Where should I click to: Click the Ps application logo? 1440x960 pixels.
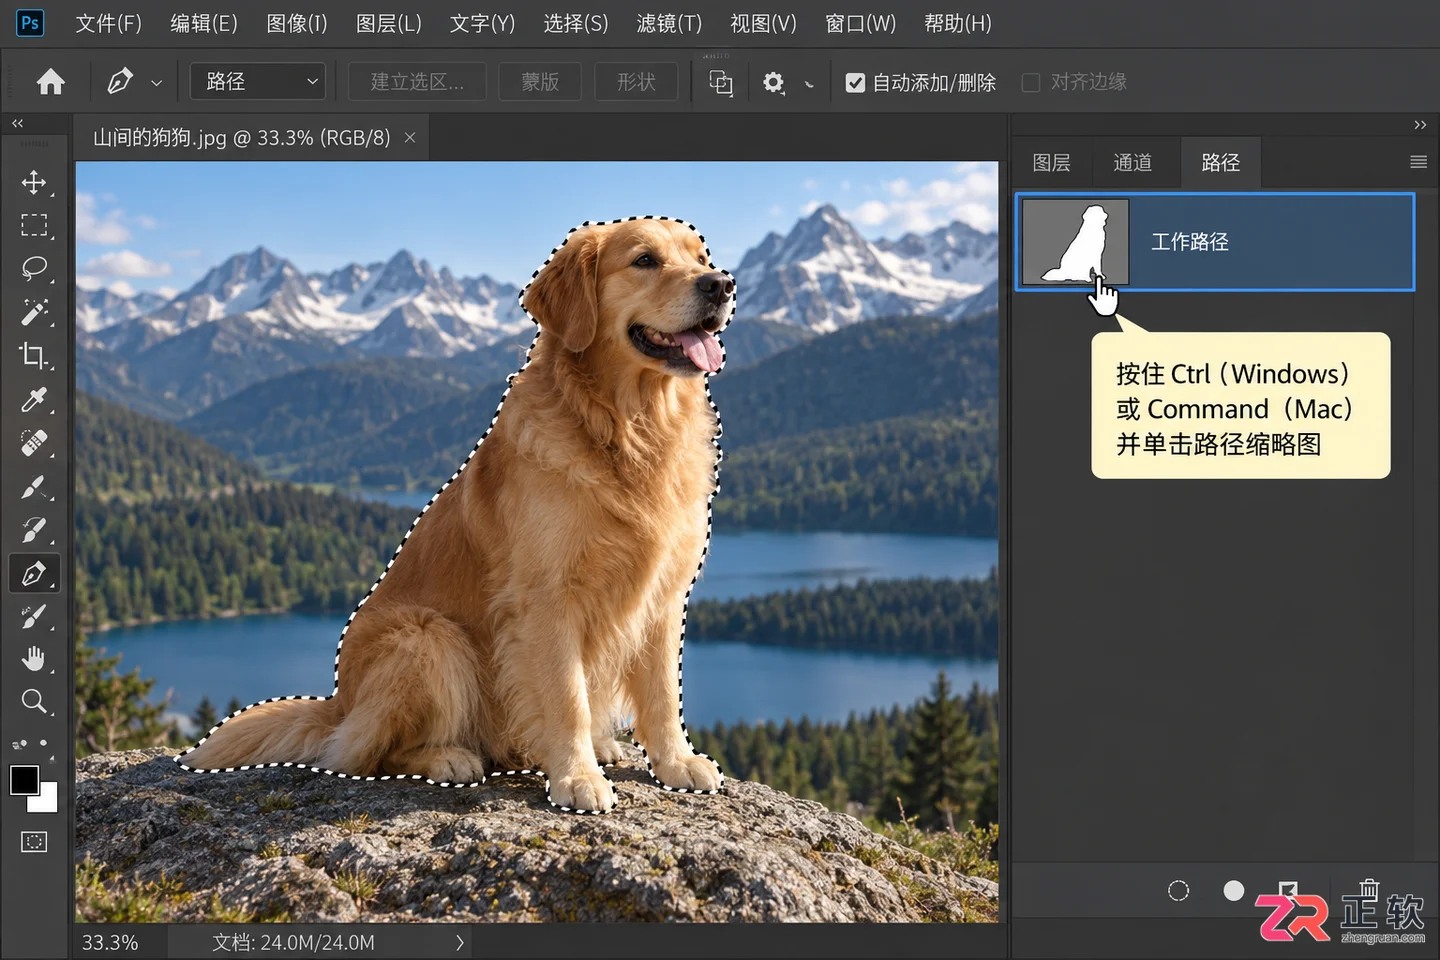click(30, 22)
